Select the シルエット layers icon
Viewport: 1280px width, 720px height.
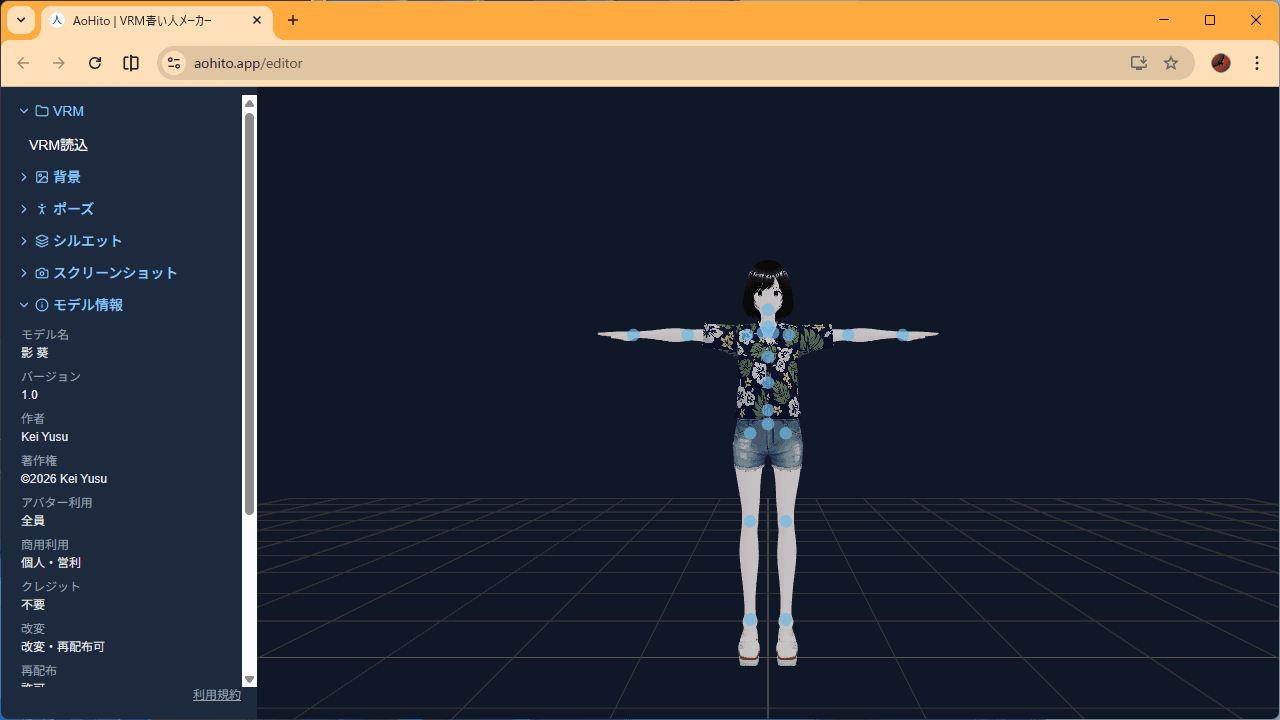41,240
